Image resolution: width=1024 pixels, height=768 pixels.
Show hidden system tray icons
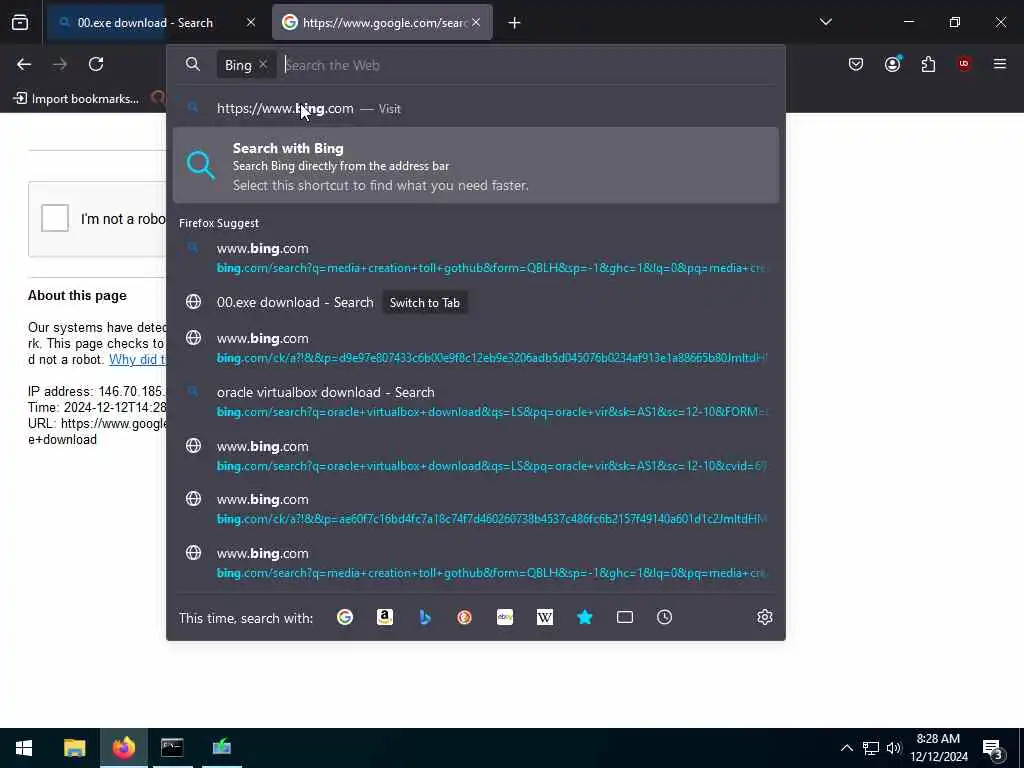846,748
